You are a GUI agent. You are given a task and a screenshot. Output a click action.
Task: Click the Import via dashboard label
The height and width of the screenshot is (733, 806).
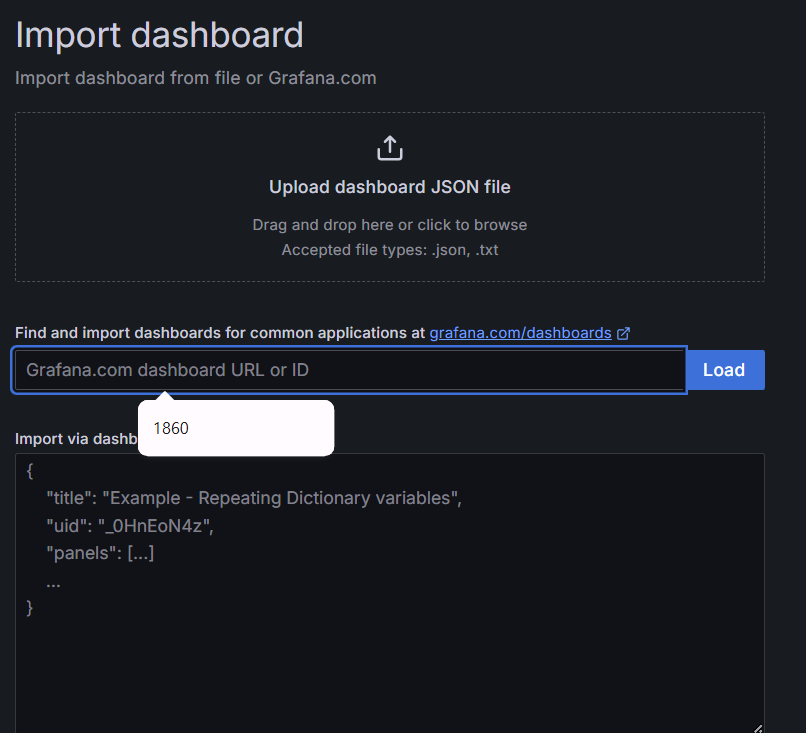(76, 439)
